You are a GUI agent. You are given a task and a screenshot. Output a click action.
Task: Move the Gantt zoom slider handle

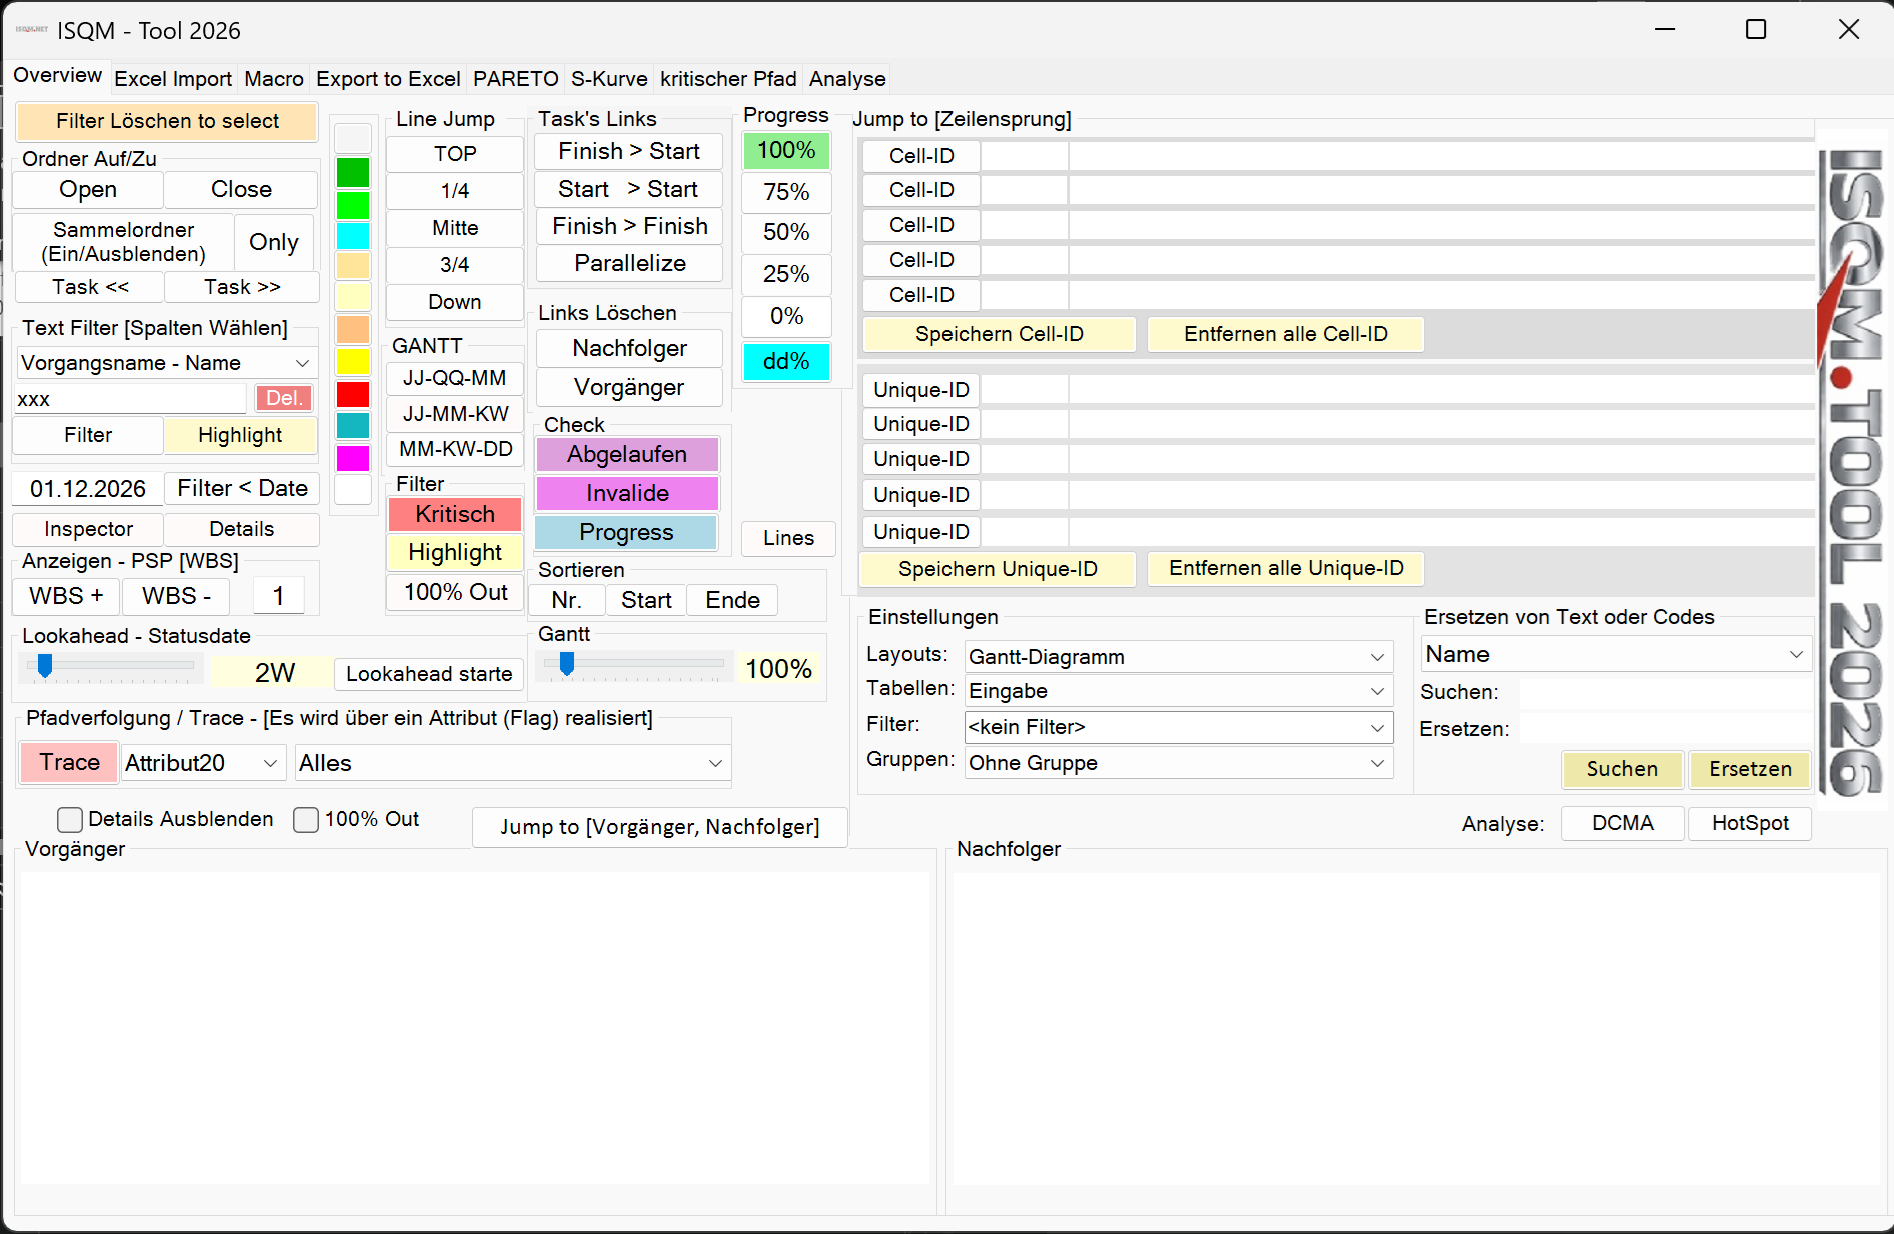pos(567,664)
